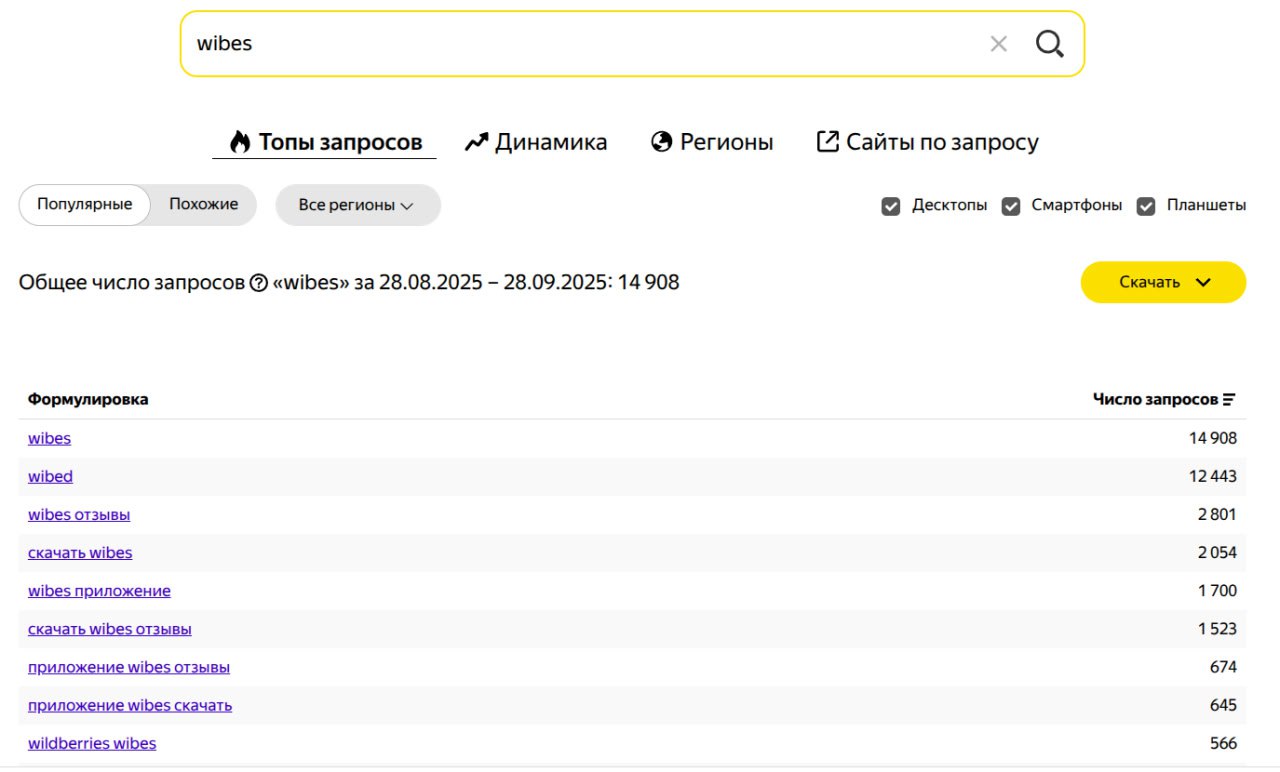Switch to the 'Динамика' tab
Screen dimensions: 1280x772
click(x=536, y=142)
